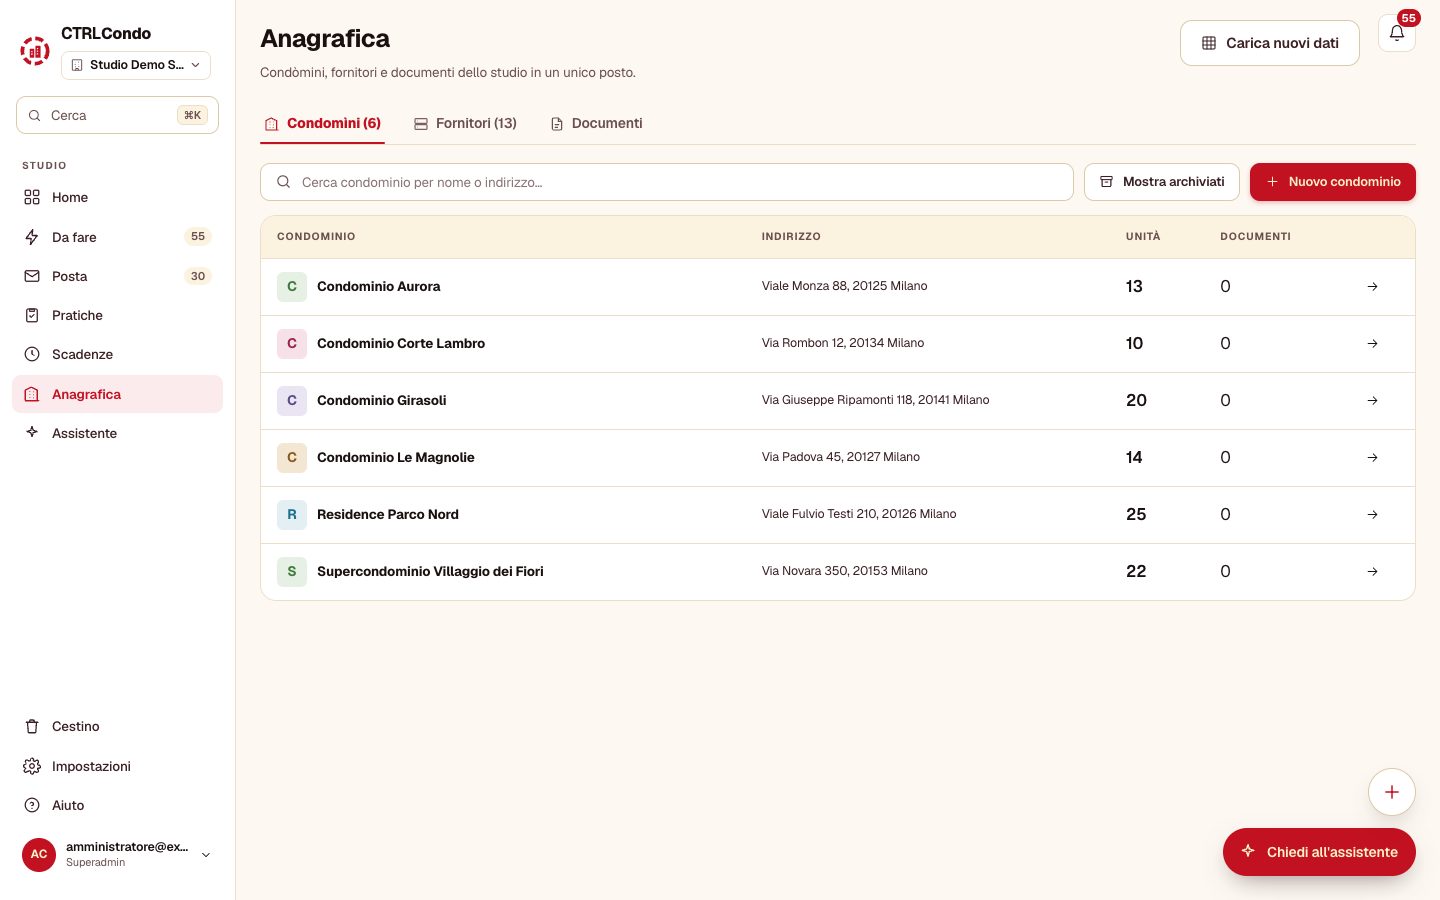This screenshot has height=900, width=1440.
Task: Click the tan C avatar of Le Magnolie
Action: (x=292, y=457)
